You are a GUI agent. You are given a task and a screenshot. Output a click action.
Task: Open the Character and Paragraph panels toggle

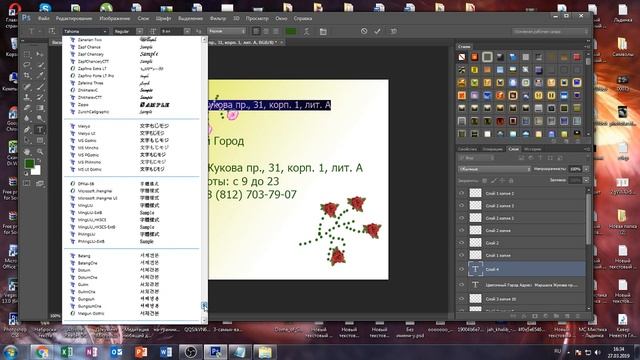[x=323, y=31]
